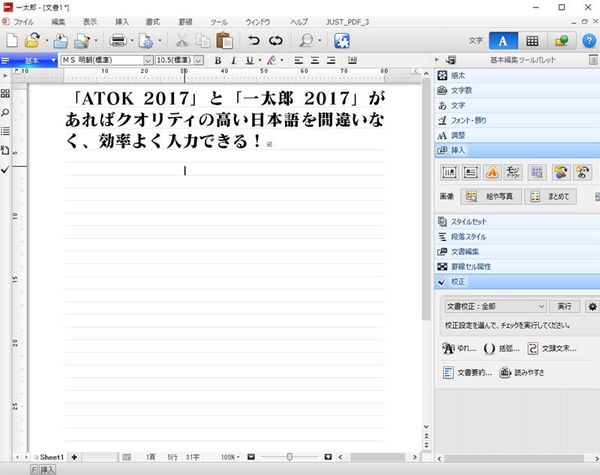Click the blue puzzle piece icon

click(342, 41)
